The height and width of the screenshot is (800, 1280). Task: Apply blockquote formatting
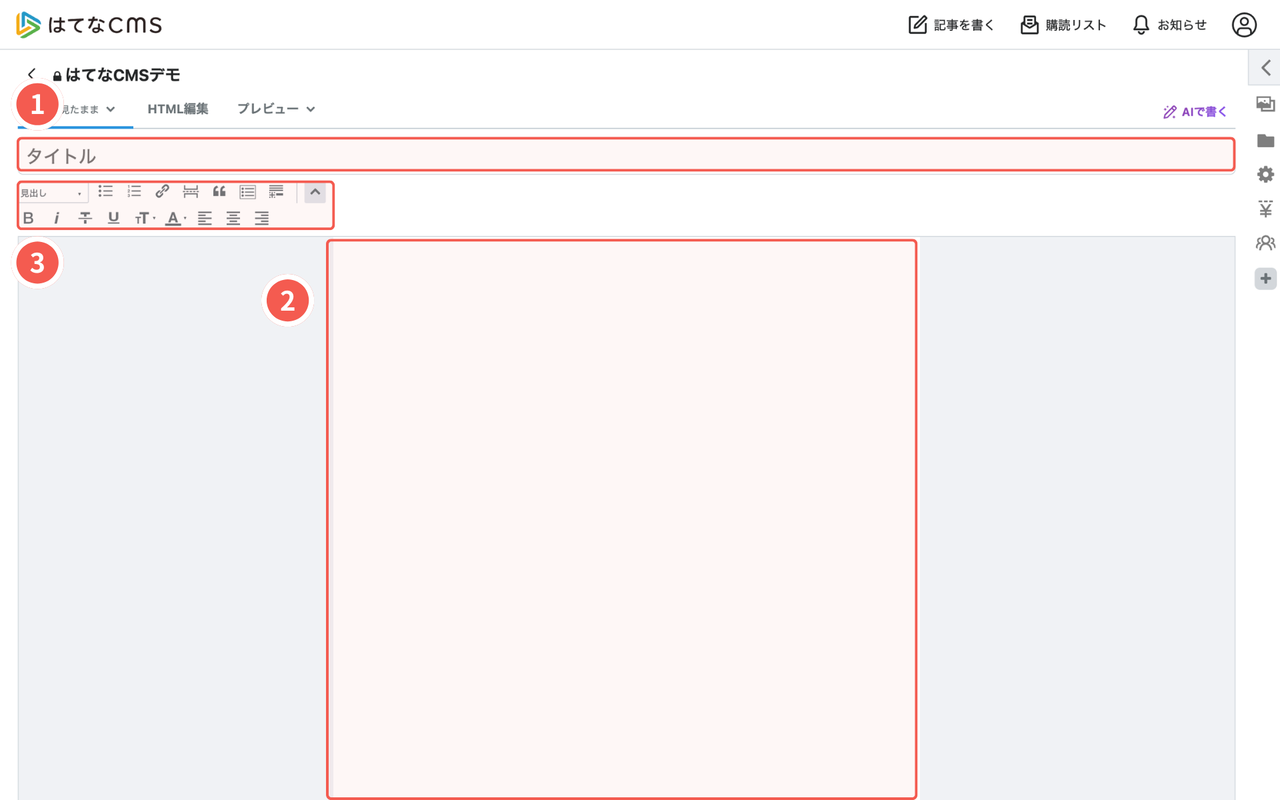click(219, 191)
